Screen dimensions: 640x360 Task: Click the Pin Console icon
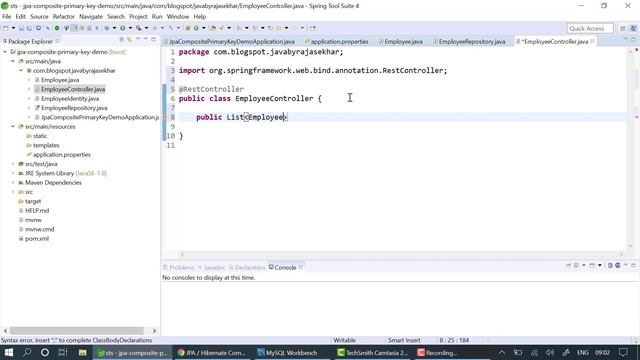tap(568, 266)
